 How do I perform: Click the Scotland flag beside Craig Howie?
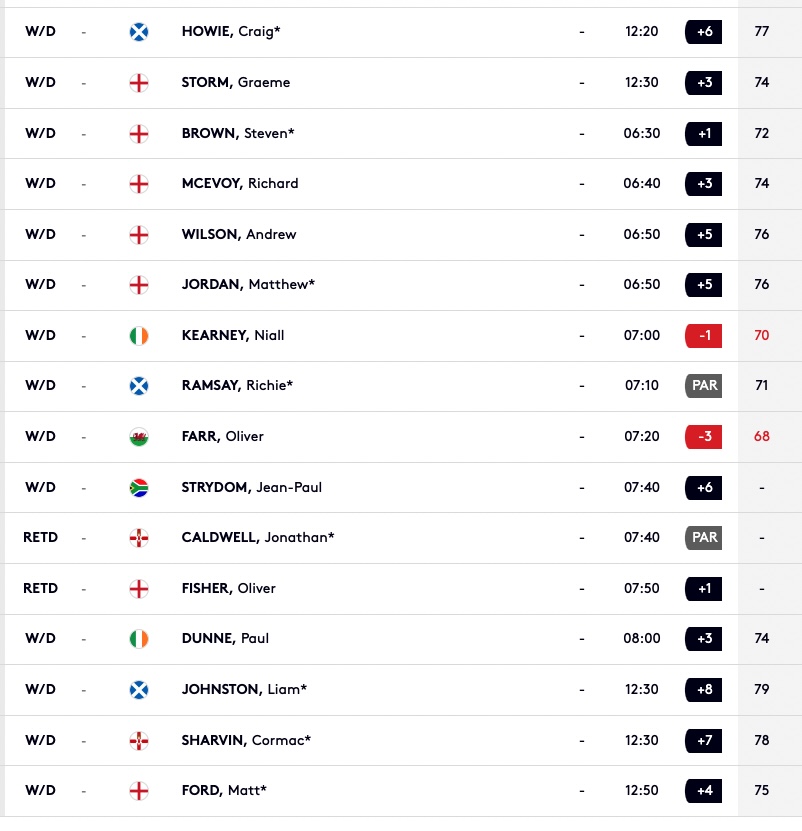(139, 32)
